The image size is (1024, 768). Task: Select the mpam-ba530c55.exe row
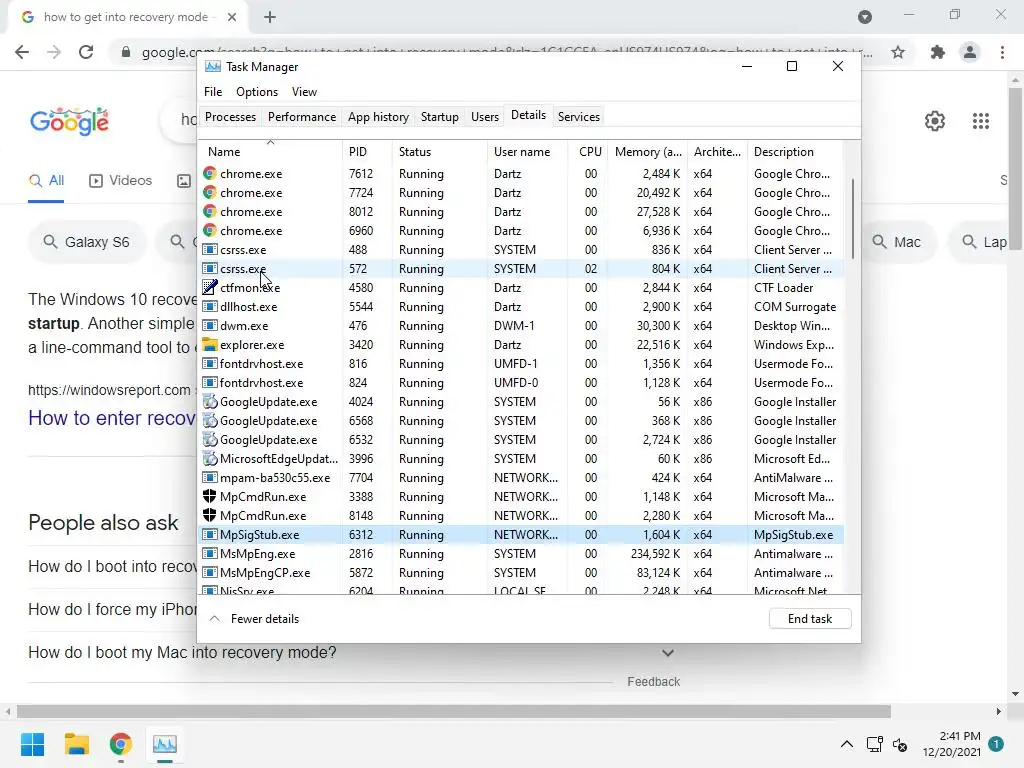[x=520, y=477]
